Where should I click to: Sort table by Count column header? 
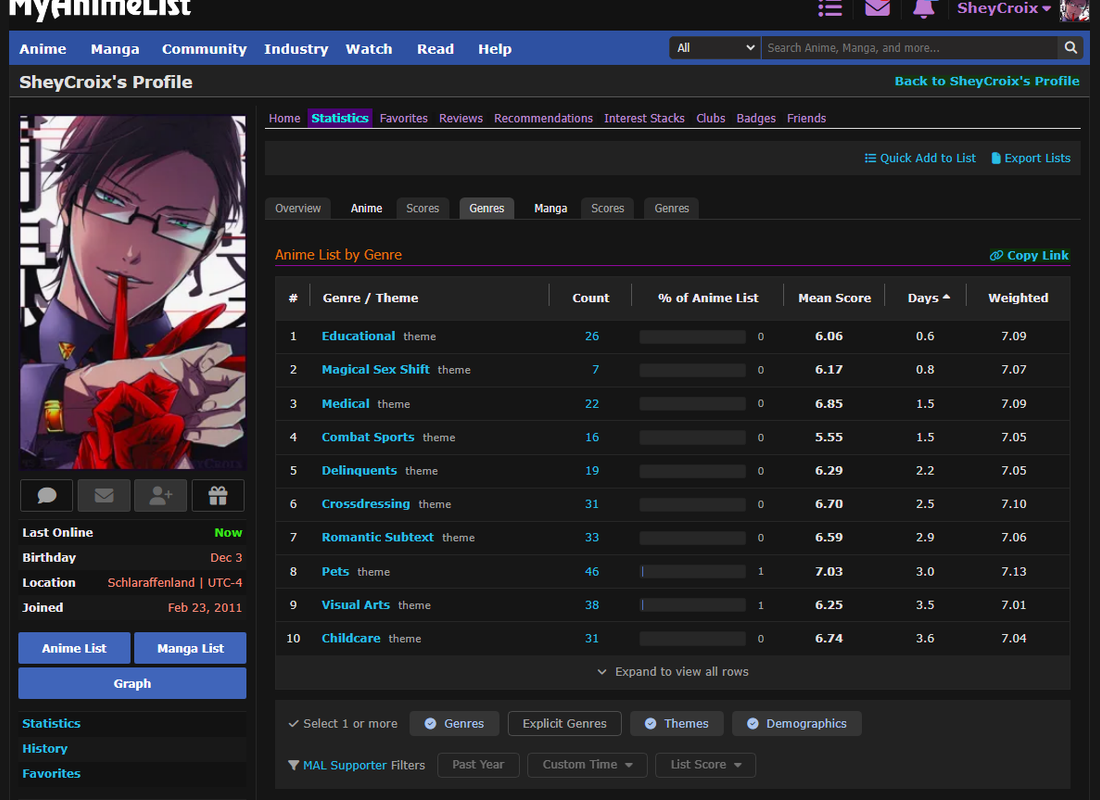591,298
